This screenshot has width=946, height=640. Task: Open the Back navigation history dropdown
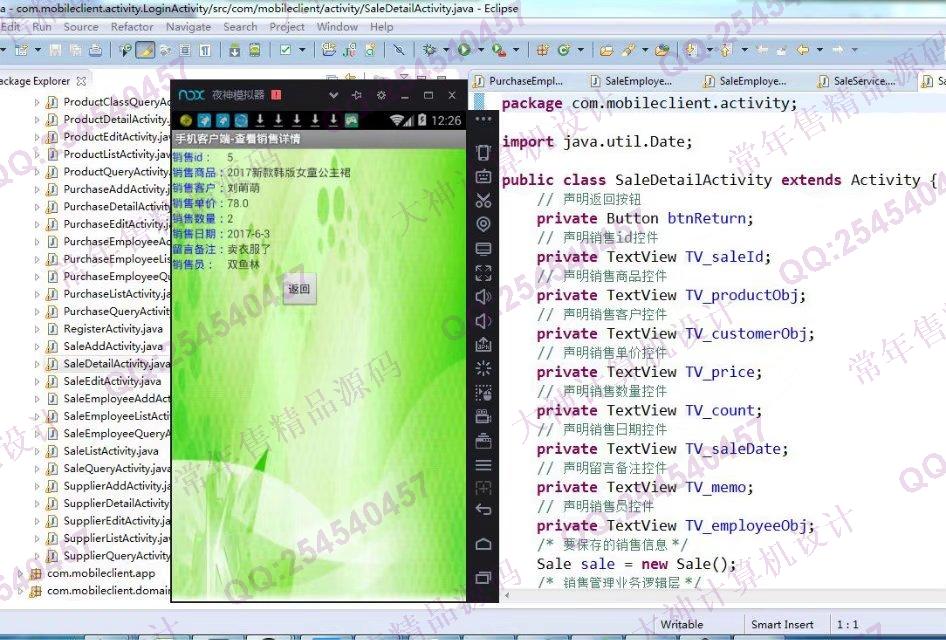coord(819,50)
